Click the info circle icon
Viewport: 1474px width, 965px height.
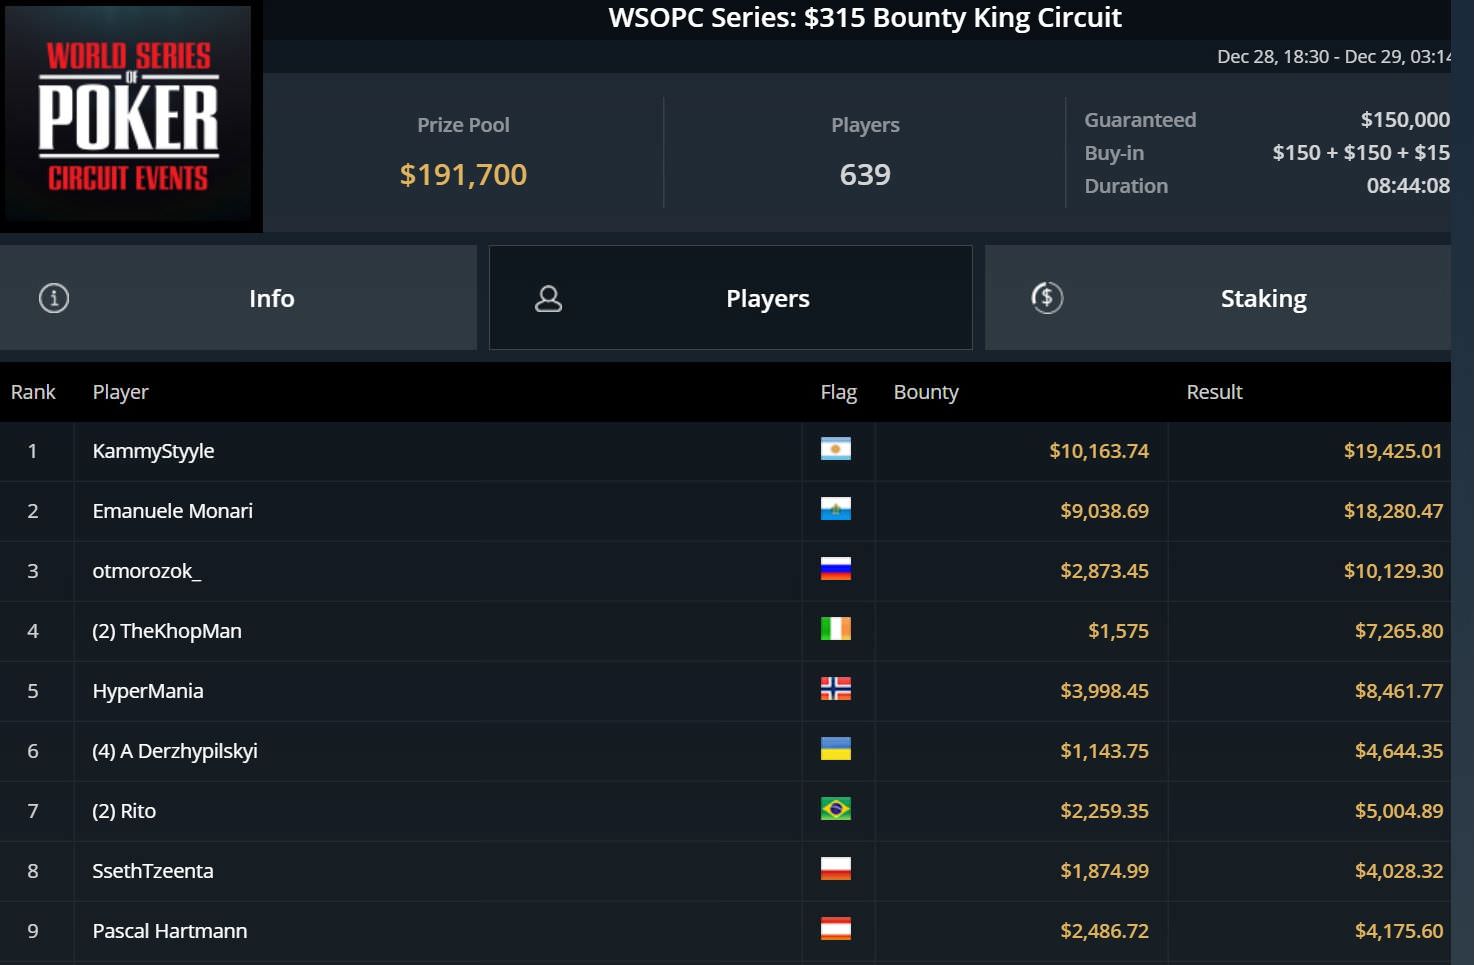54,298
